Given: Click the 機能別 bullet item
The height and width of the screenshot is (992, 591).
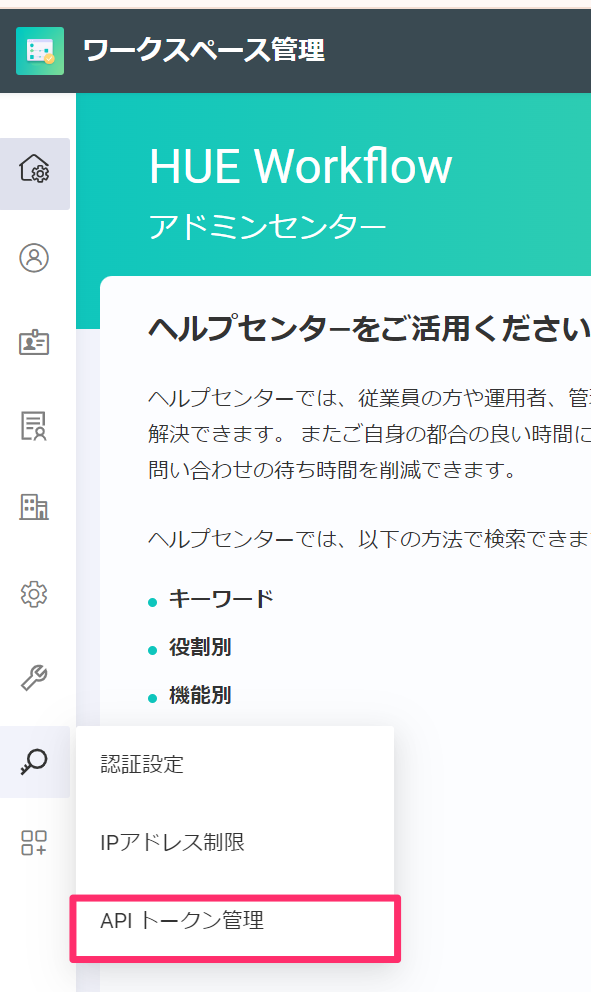Looking at the screenshot, I should click(x=200, y=695).
